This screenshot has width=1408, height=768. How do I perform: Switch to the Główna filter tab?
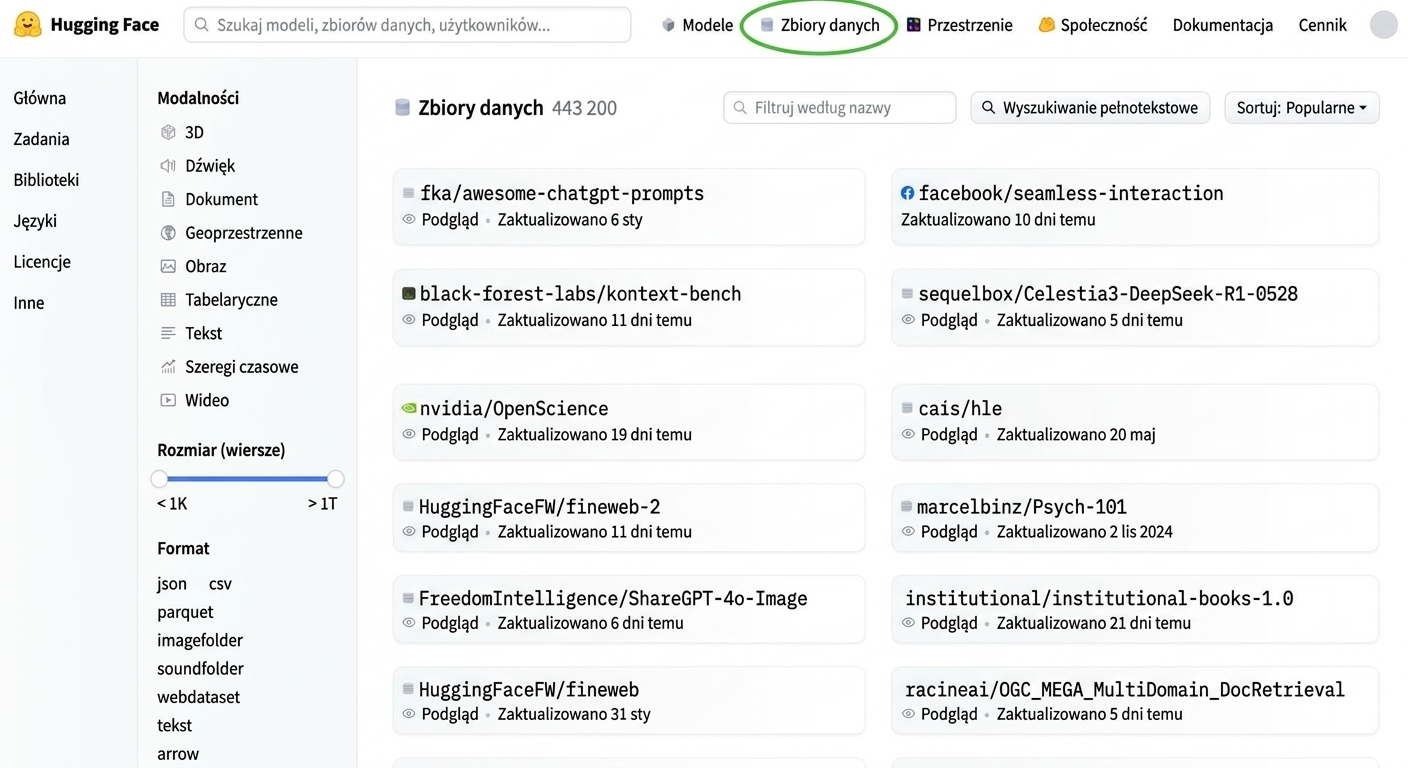(40, 98)
